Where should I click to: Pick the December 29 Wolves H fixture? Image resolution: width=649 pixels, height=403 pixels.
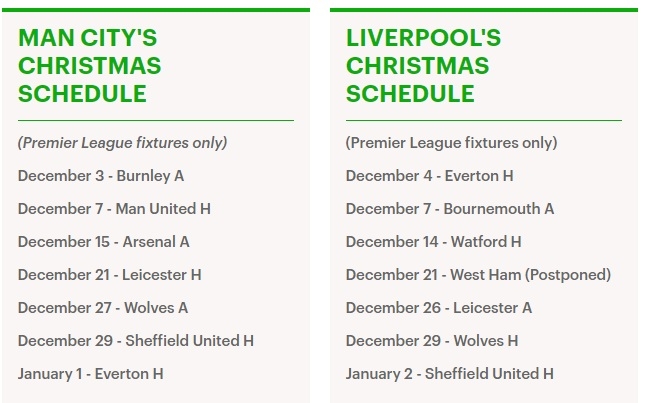432,341
